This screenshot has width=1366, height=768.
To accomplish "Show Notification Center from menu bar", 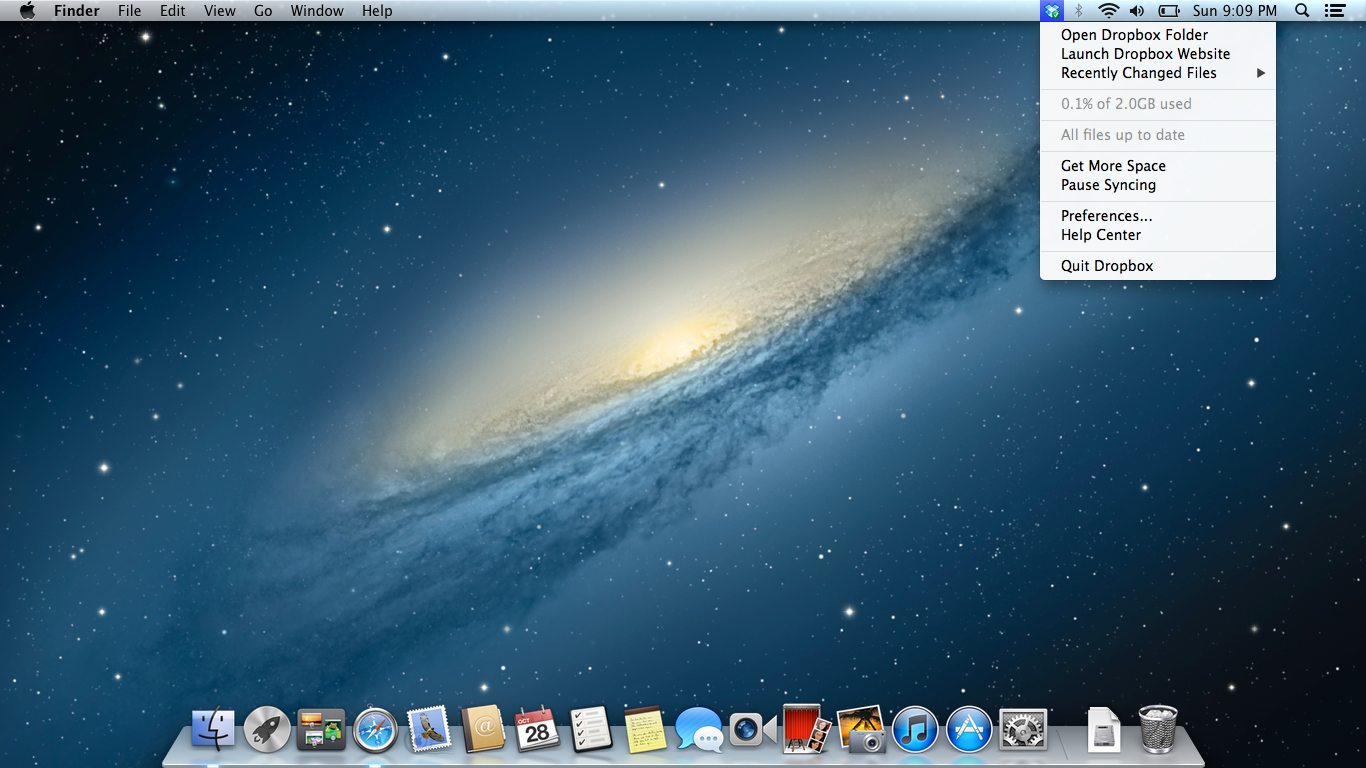I will pos(1334,11).
